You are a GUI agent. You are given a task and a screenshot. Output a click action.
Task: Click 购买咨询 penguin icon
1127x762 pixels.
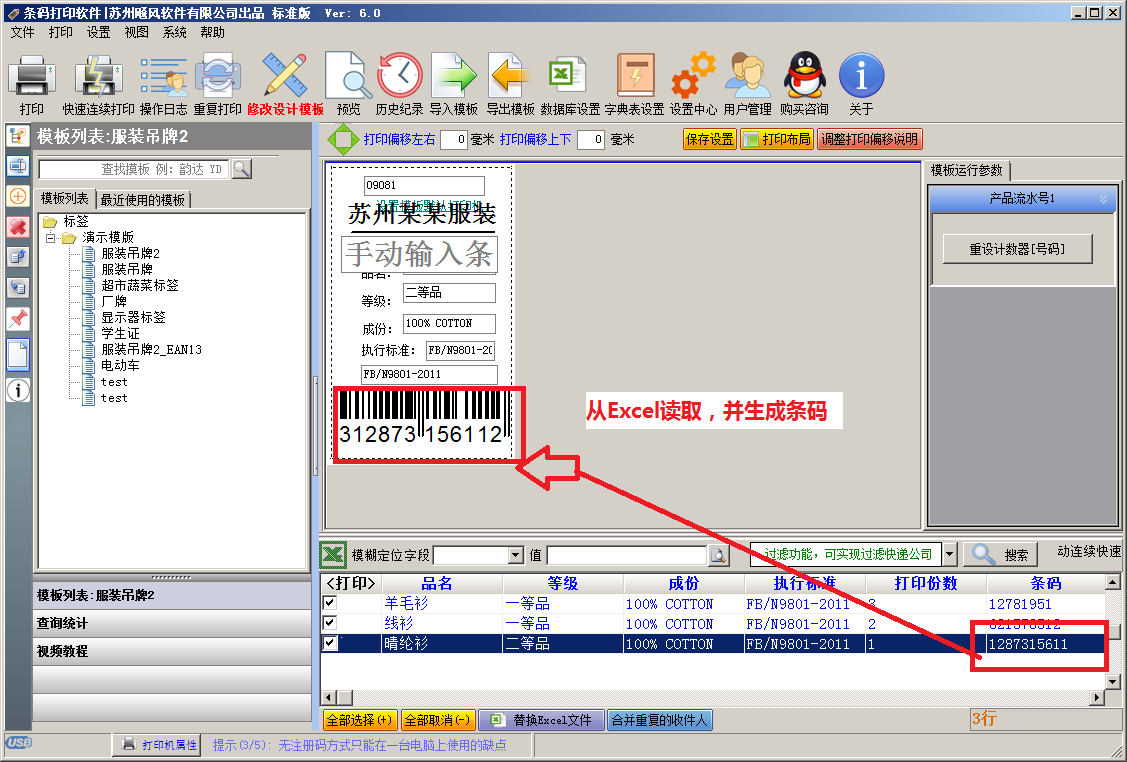click(804, 75)
